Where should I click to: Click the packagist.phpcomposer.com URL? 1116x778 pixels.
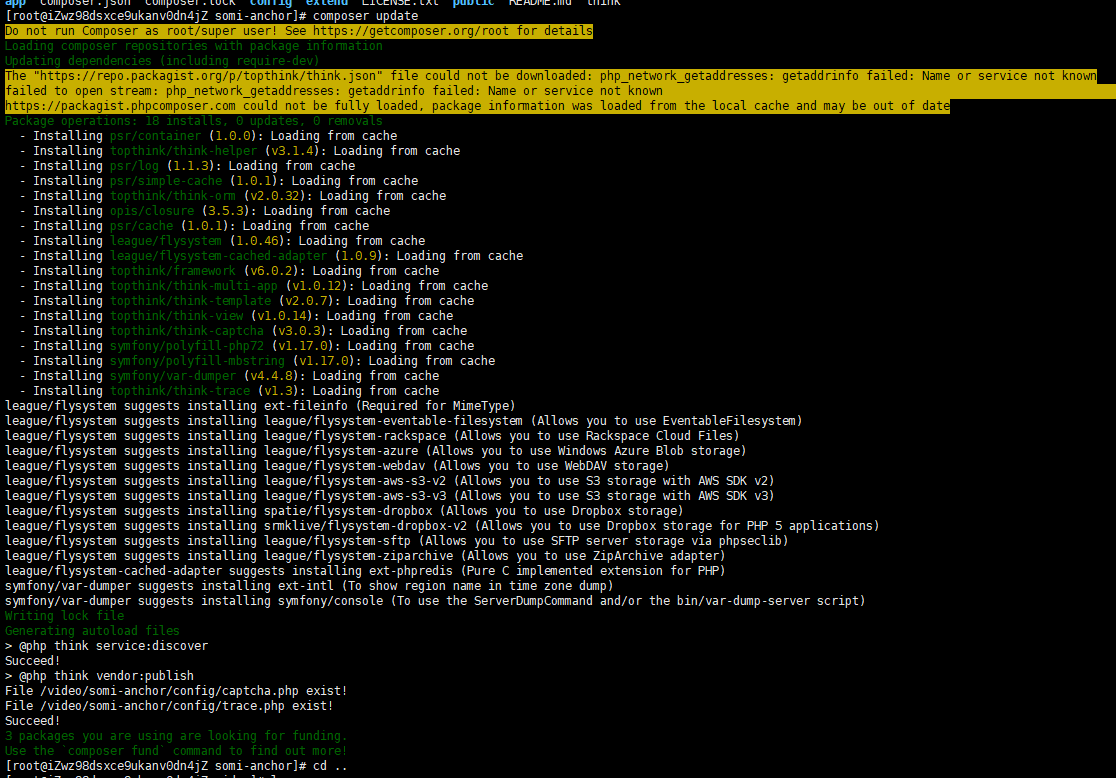click(x=120, y=105)
